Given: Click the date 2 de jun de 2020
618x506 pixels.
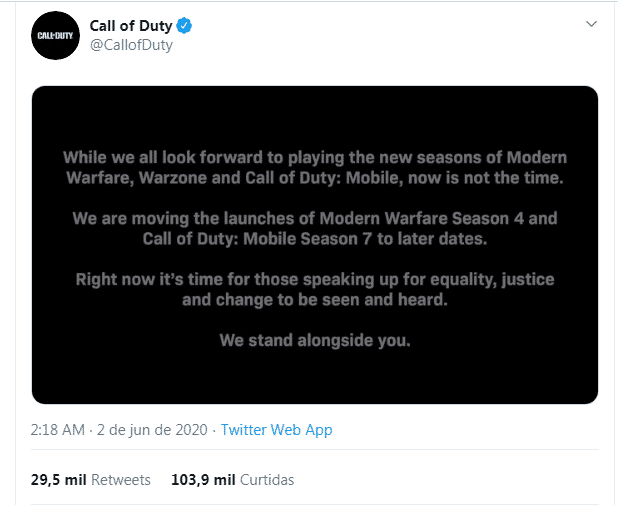Looking at the screenshot, I should click(x=153, y=430).
